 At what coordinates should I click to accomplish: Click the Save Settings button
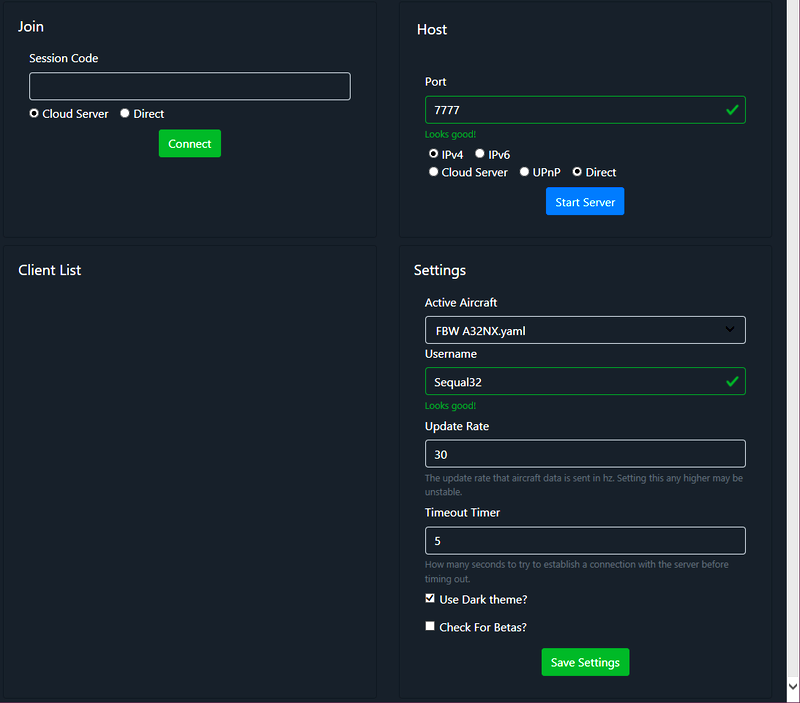[x=585, y=662]
